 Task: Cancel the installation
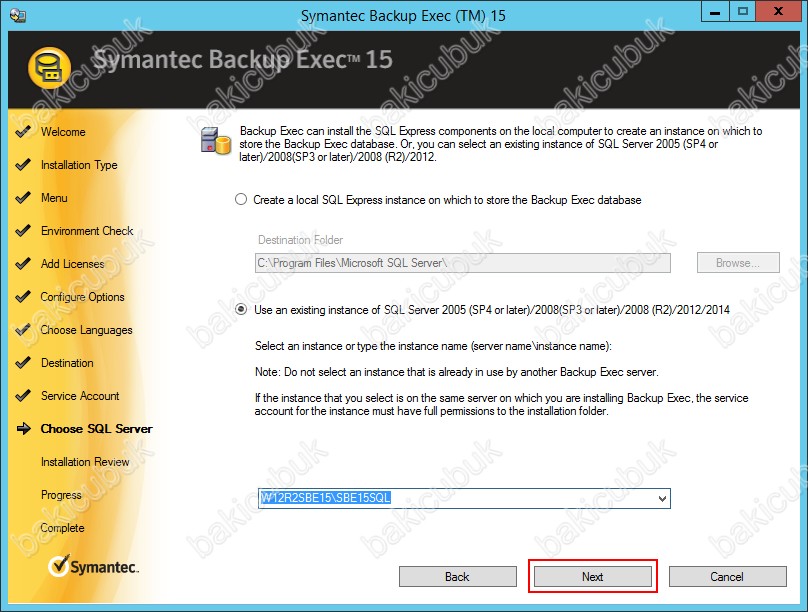tap(728, 576)
